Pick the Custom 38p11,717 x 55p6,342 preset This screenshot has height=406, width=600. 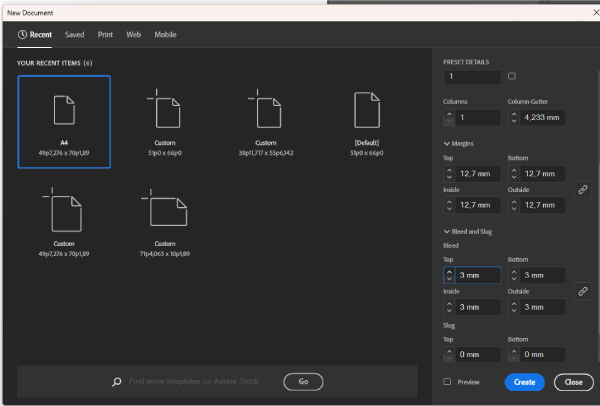(x=266, y=109)
